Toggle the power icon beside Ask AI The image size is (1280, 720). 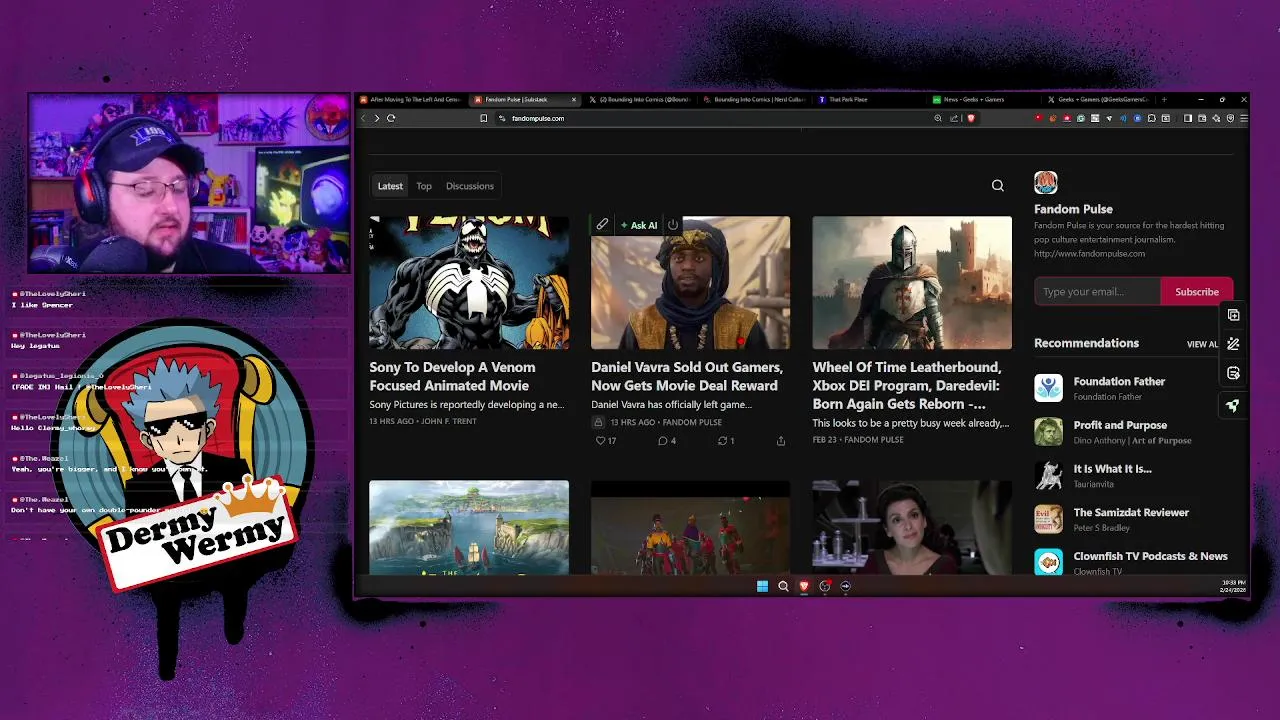click(673, 225)
